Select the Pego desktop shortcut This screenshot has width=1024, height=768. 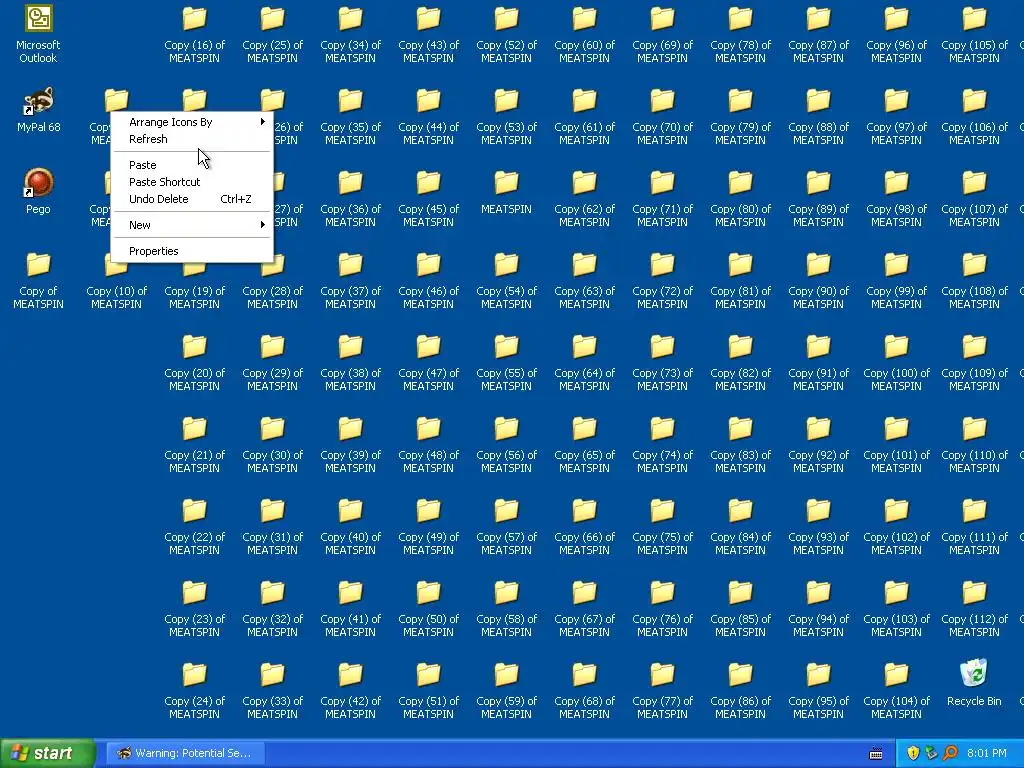38,191
